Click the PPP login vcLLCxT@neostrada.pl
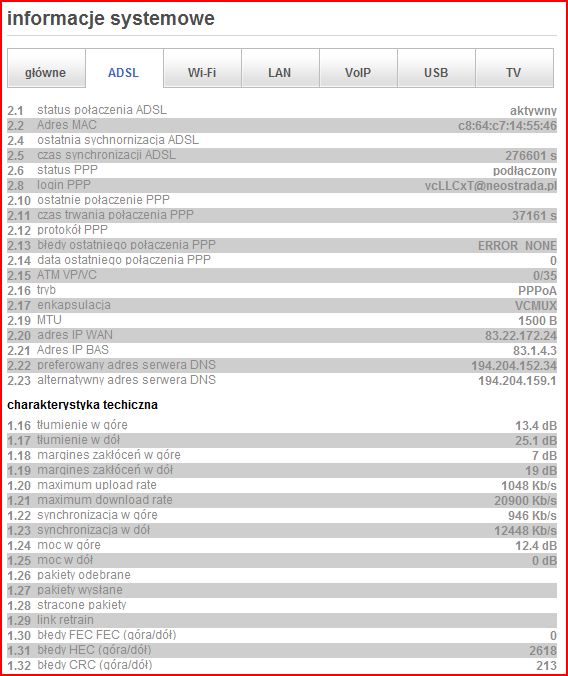 click(x=491, y=186)
